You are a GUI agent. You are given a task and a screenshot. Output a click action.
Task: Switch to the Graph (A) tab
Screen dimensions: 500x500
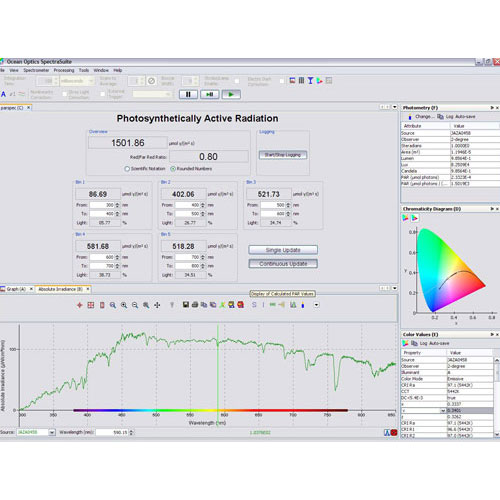coord(17,289)
